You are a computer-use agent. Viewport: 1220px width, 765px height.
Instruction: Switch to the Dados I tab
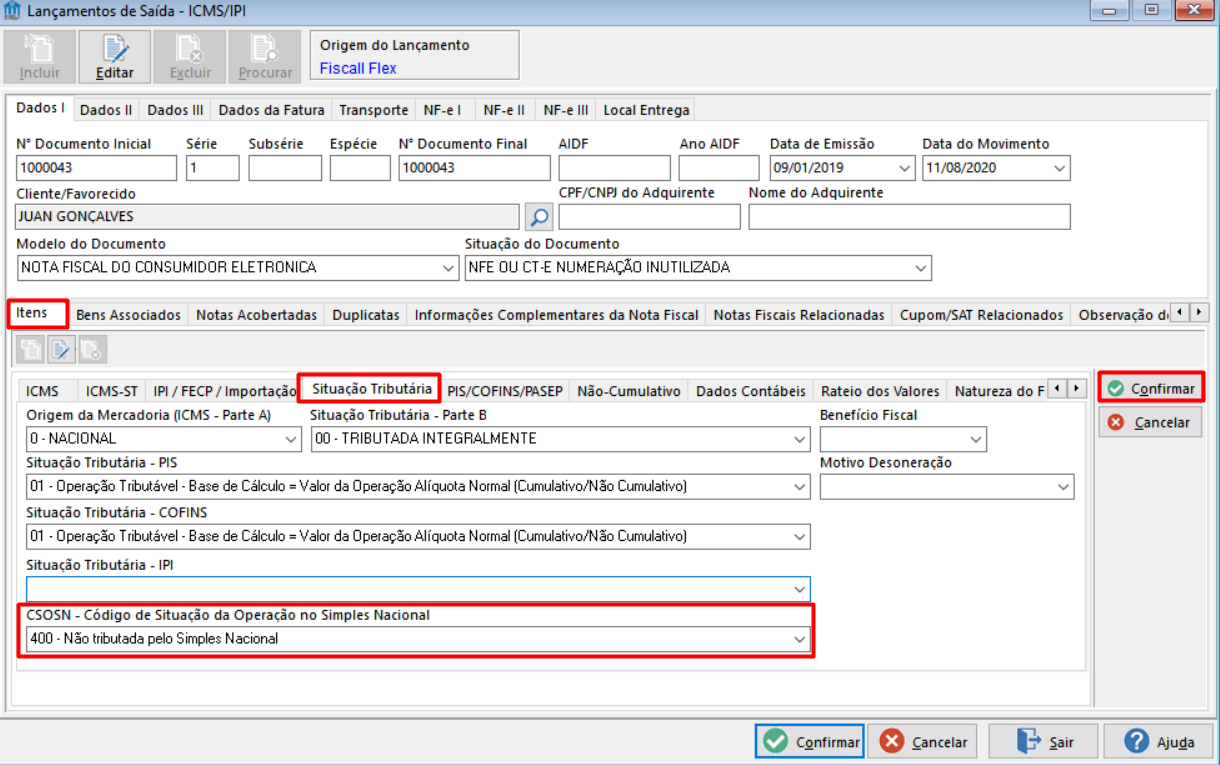tap(41, 108)
